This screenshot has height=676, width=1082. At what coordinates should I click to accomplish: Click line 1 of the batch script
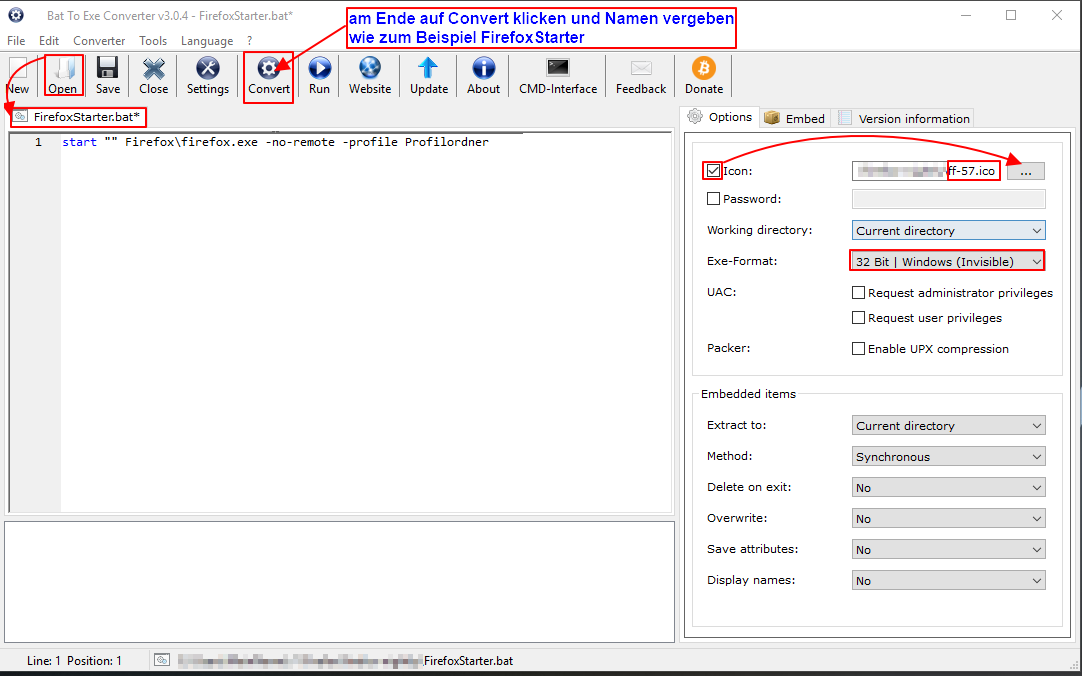click(275, 142)
